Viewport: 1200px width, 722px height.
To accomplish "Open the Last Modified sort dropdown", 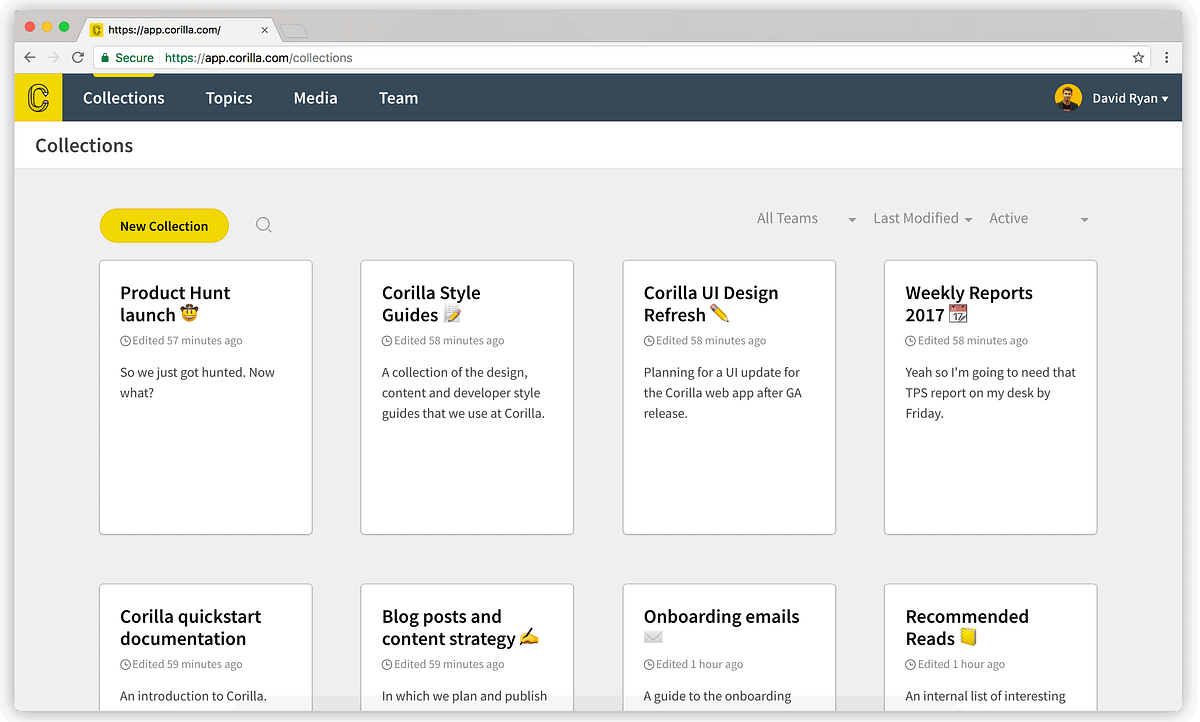I will point(922,218).
